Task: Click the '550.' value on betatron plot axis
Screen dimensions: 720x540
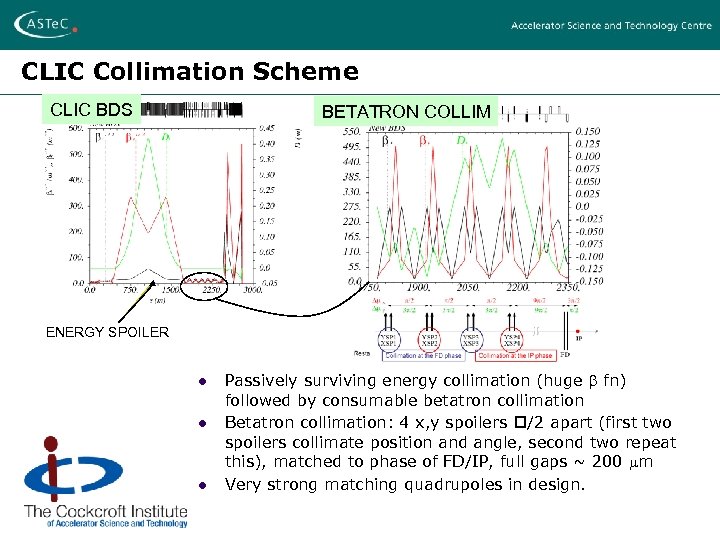Action: [x=352, y=132]
